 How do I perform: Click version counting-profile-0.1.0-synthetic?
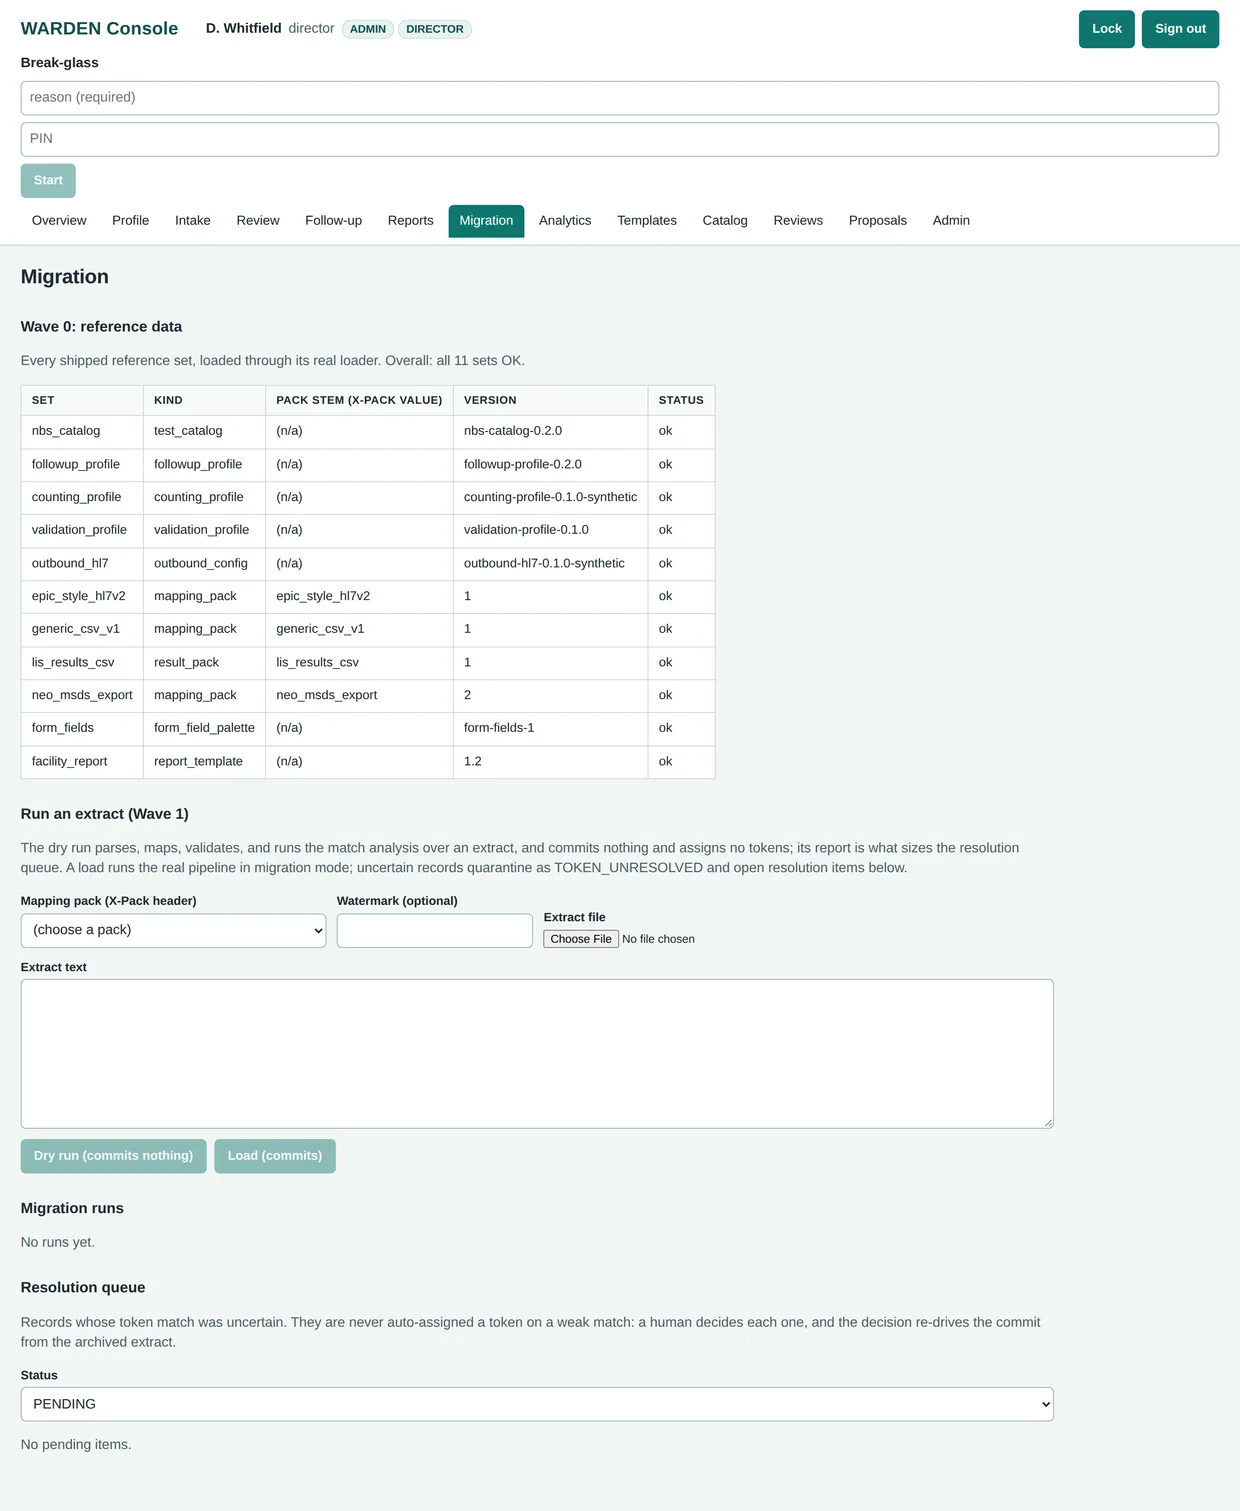click(x=550, y=498)
